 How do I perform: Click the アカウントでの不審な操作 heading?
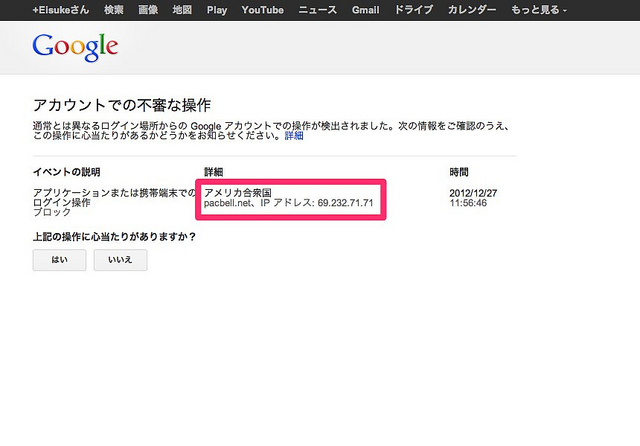tap(122, 105)
